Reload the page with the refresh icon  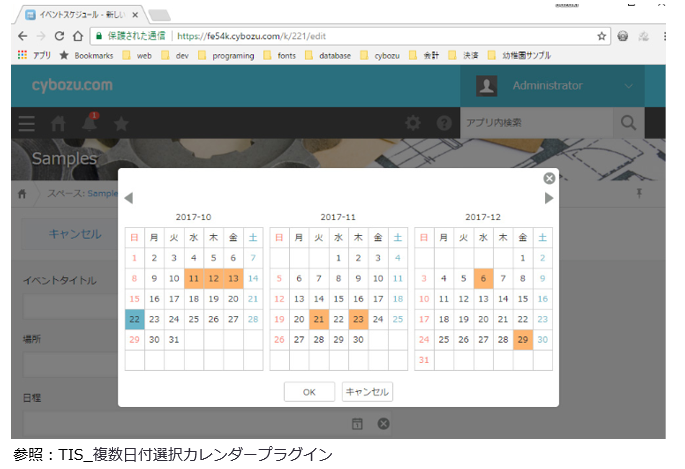pos(59,36)
